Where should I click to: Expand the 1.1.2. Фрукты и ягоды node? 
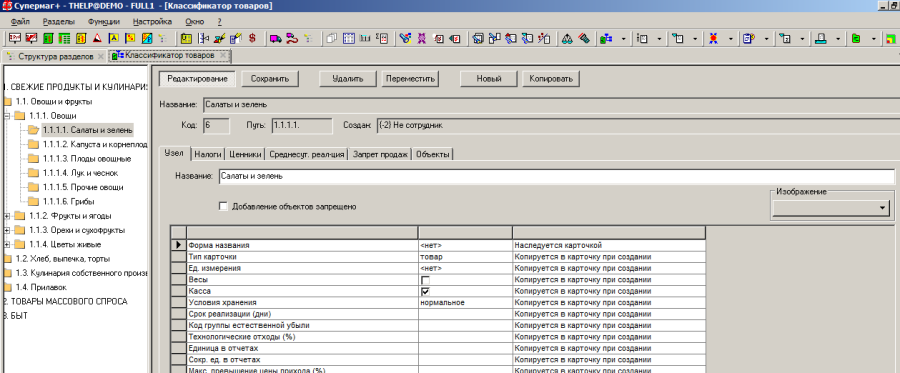(x=7, y=216)
